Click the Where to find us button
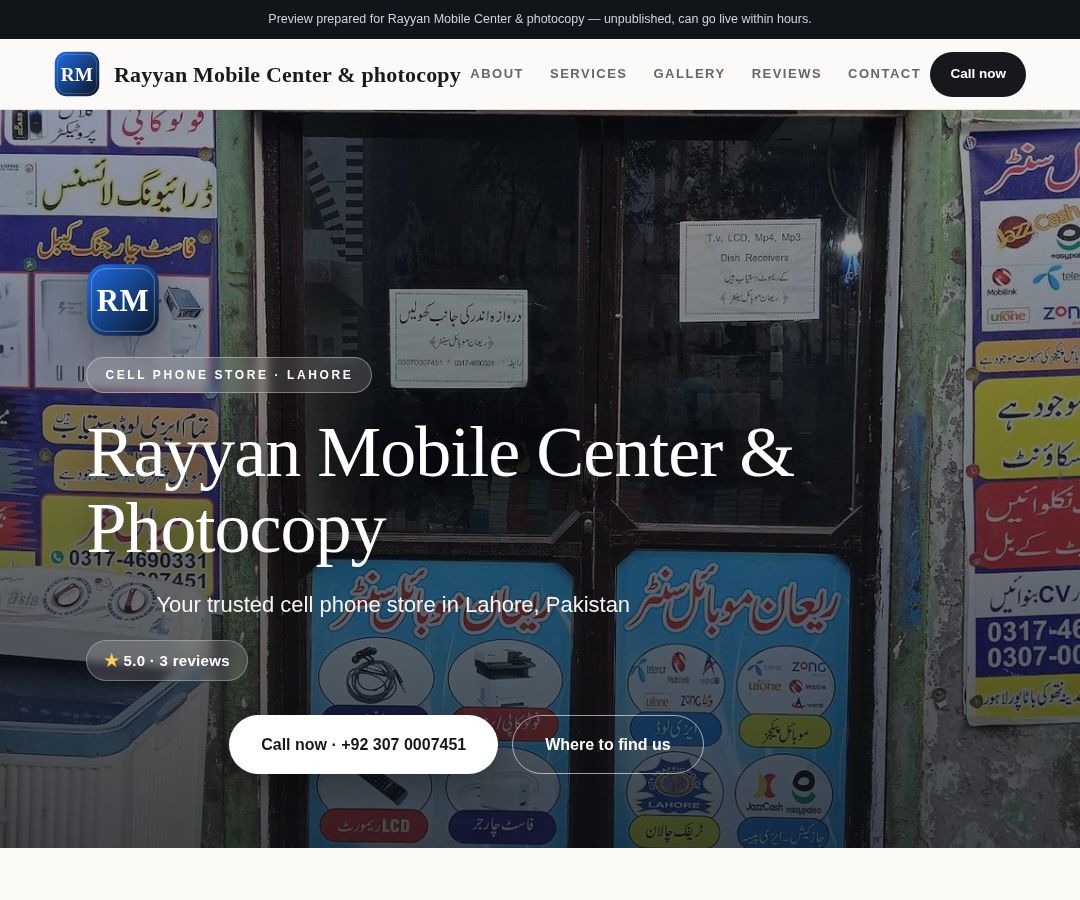This screenshot has height=900, width=1080. [x=608, y=744]
